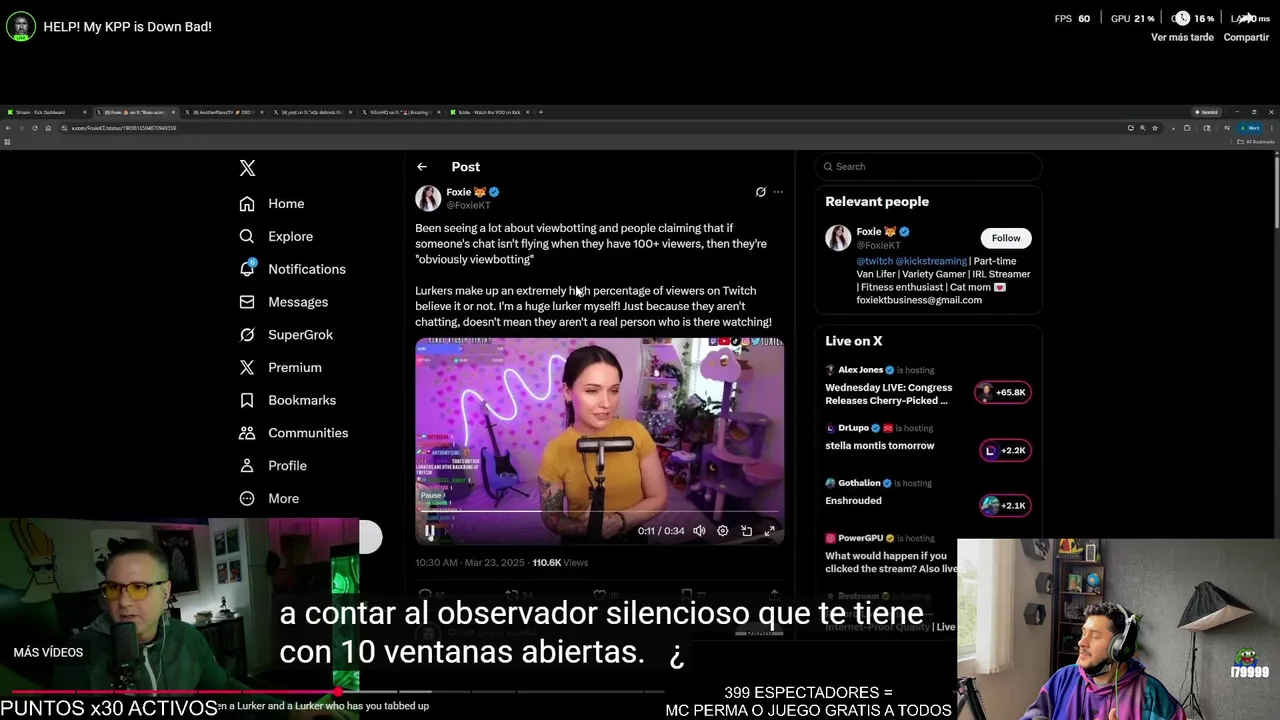
Task: Open the @kickstreaming mention in bio
Action: [931, 261]
